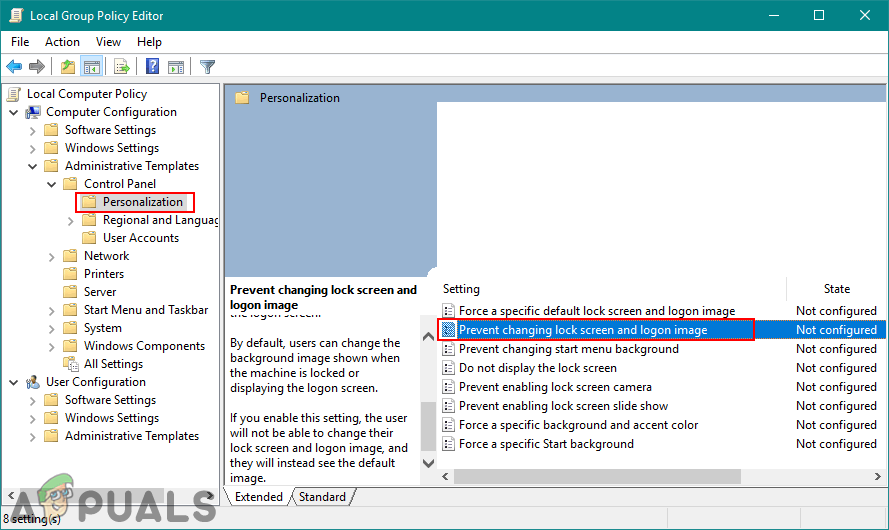The image size is (889, 530).
Task: Click the User Accounts folder icon
Action: click(x=89, y=238)
